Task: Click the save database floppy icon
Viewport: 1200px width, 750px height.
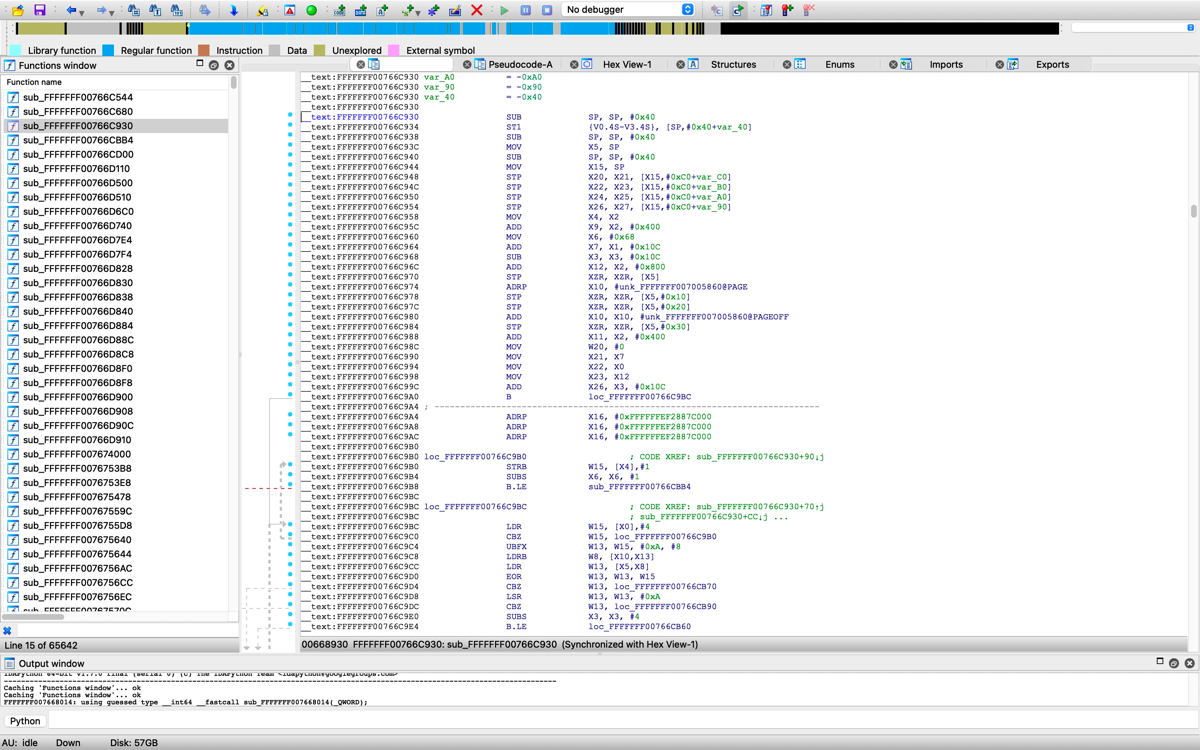Action: click(40, 10)
